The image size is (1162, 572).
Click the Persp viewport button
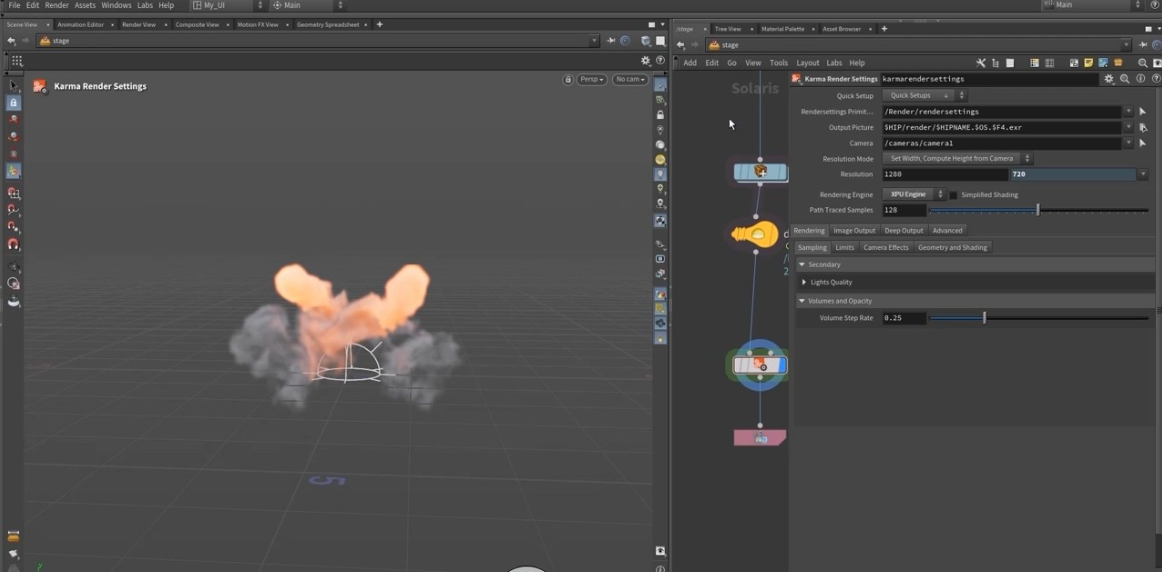click(x=591, y=79)
